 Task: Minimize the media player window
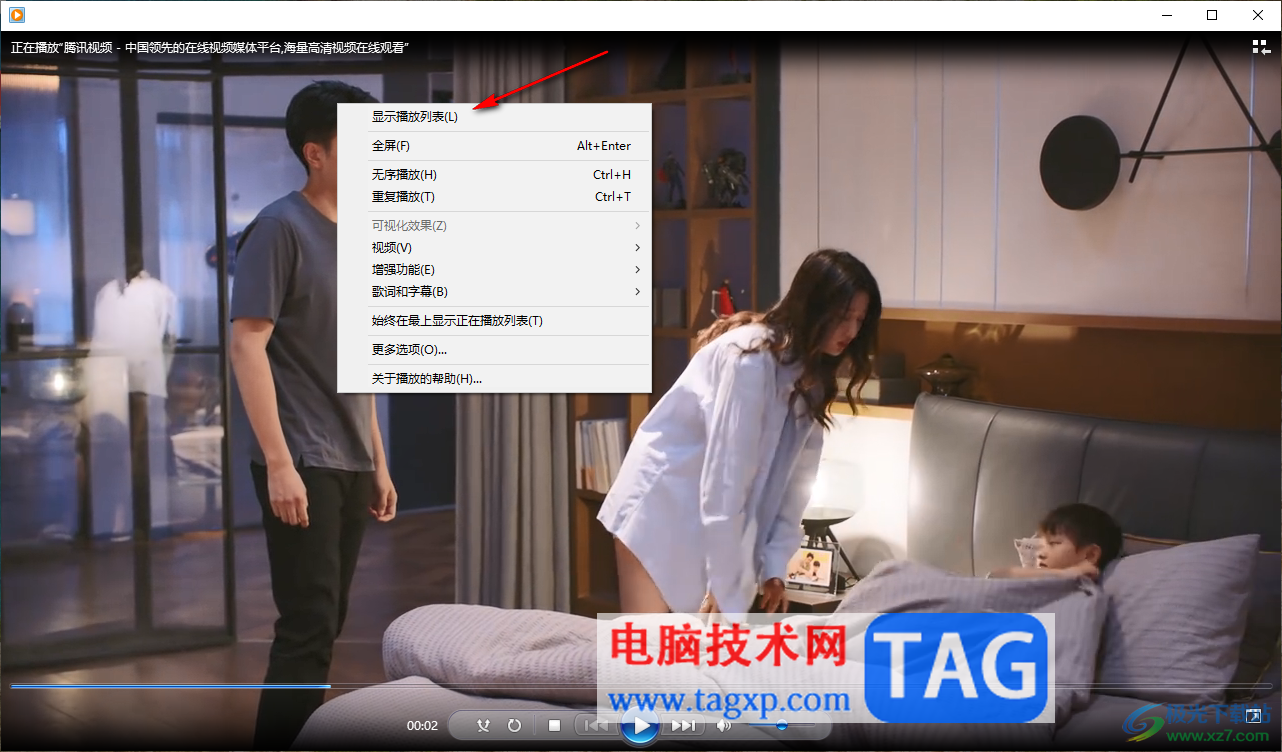point(1166,15)
